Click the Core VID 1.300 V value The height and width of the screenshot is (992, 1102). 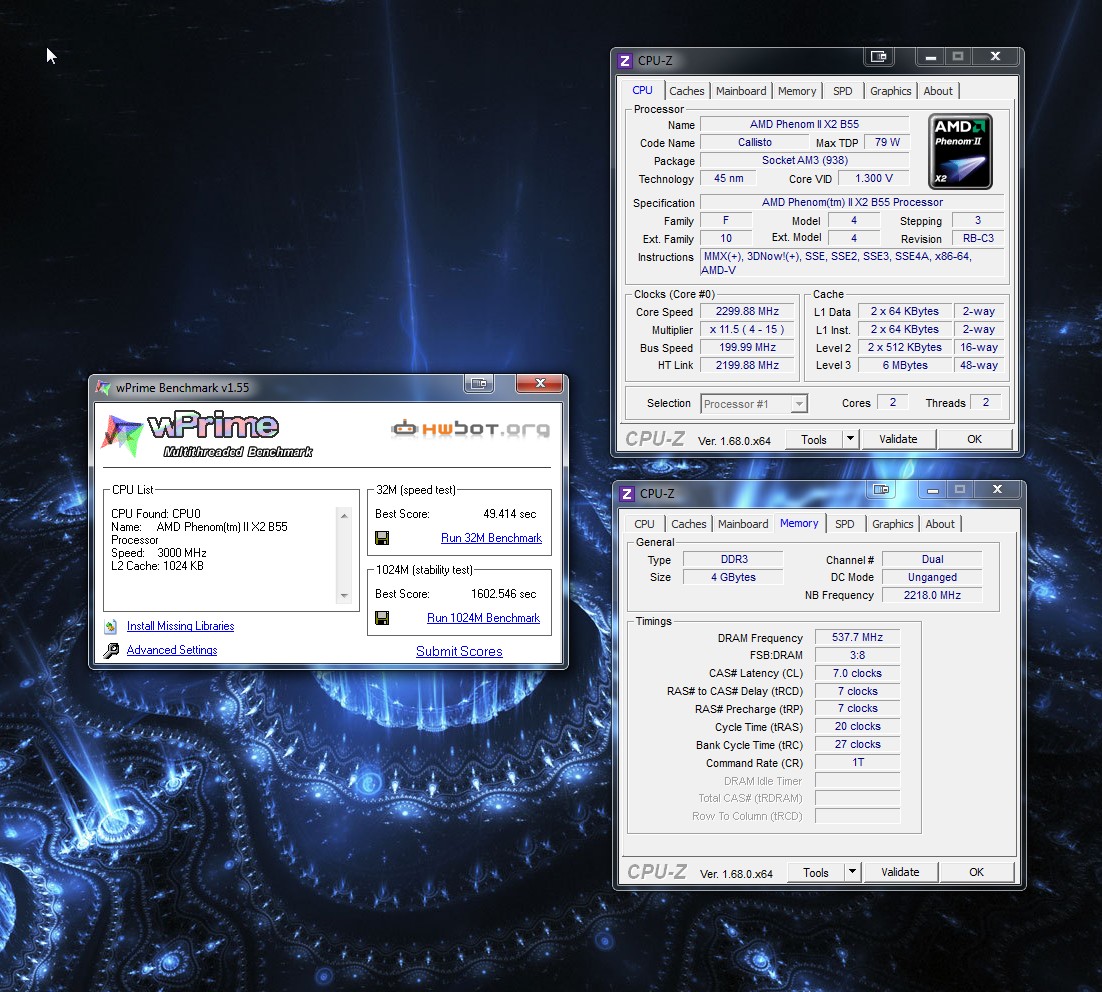[x=874, y=179]
